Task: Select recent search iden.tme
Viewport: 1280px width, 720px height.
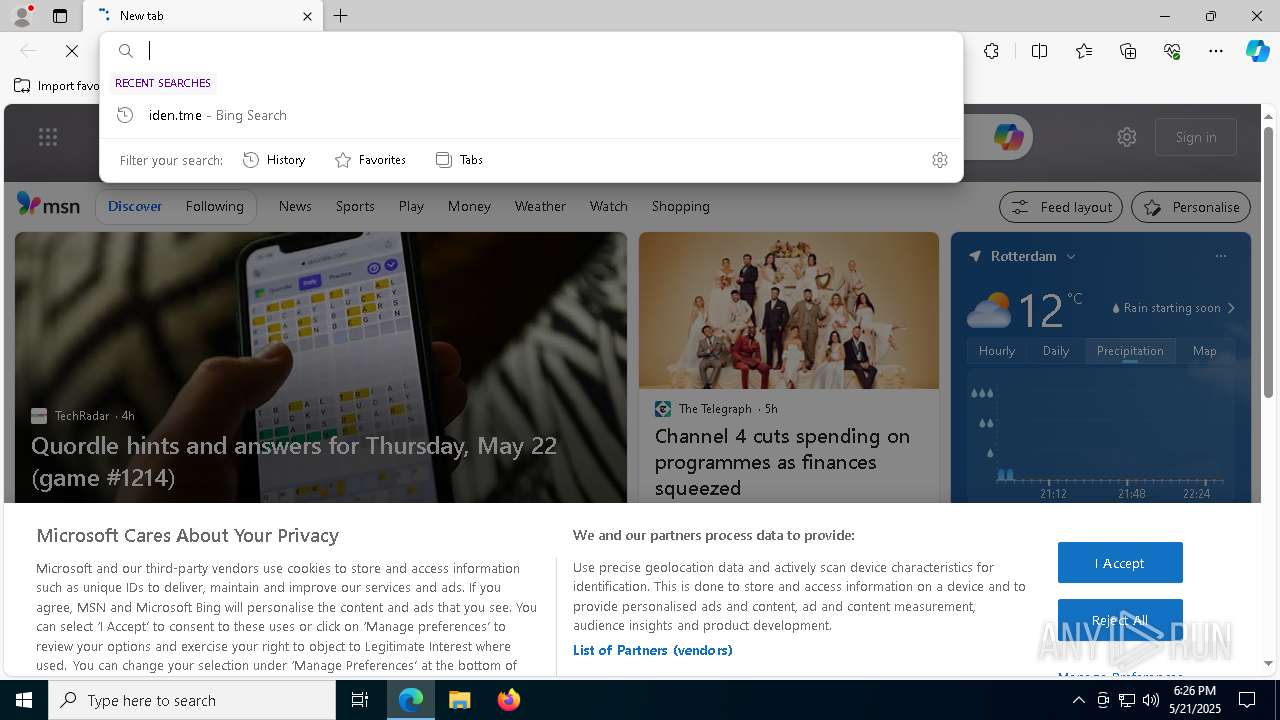Action: coord(531,115)
